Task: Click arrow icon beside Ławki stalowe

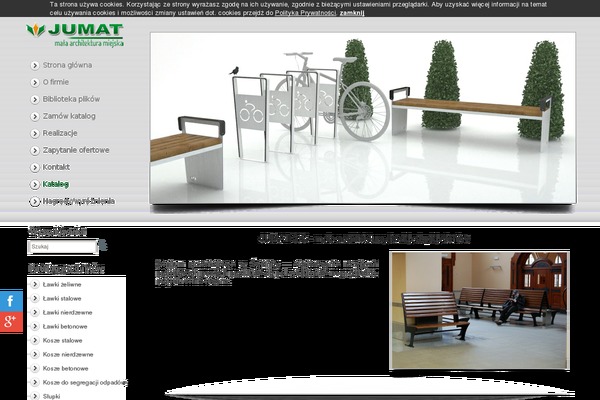Action: click(35, 298)
